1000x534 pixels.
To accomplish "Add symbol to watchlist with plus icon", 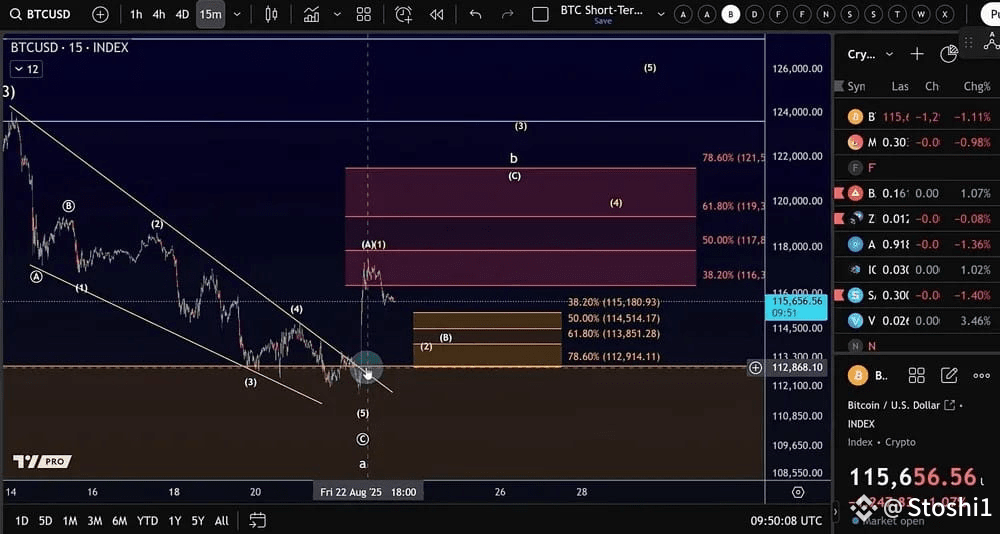I will (x=917, y=54).
